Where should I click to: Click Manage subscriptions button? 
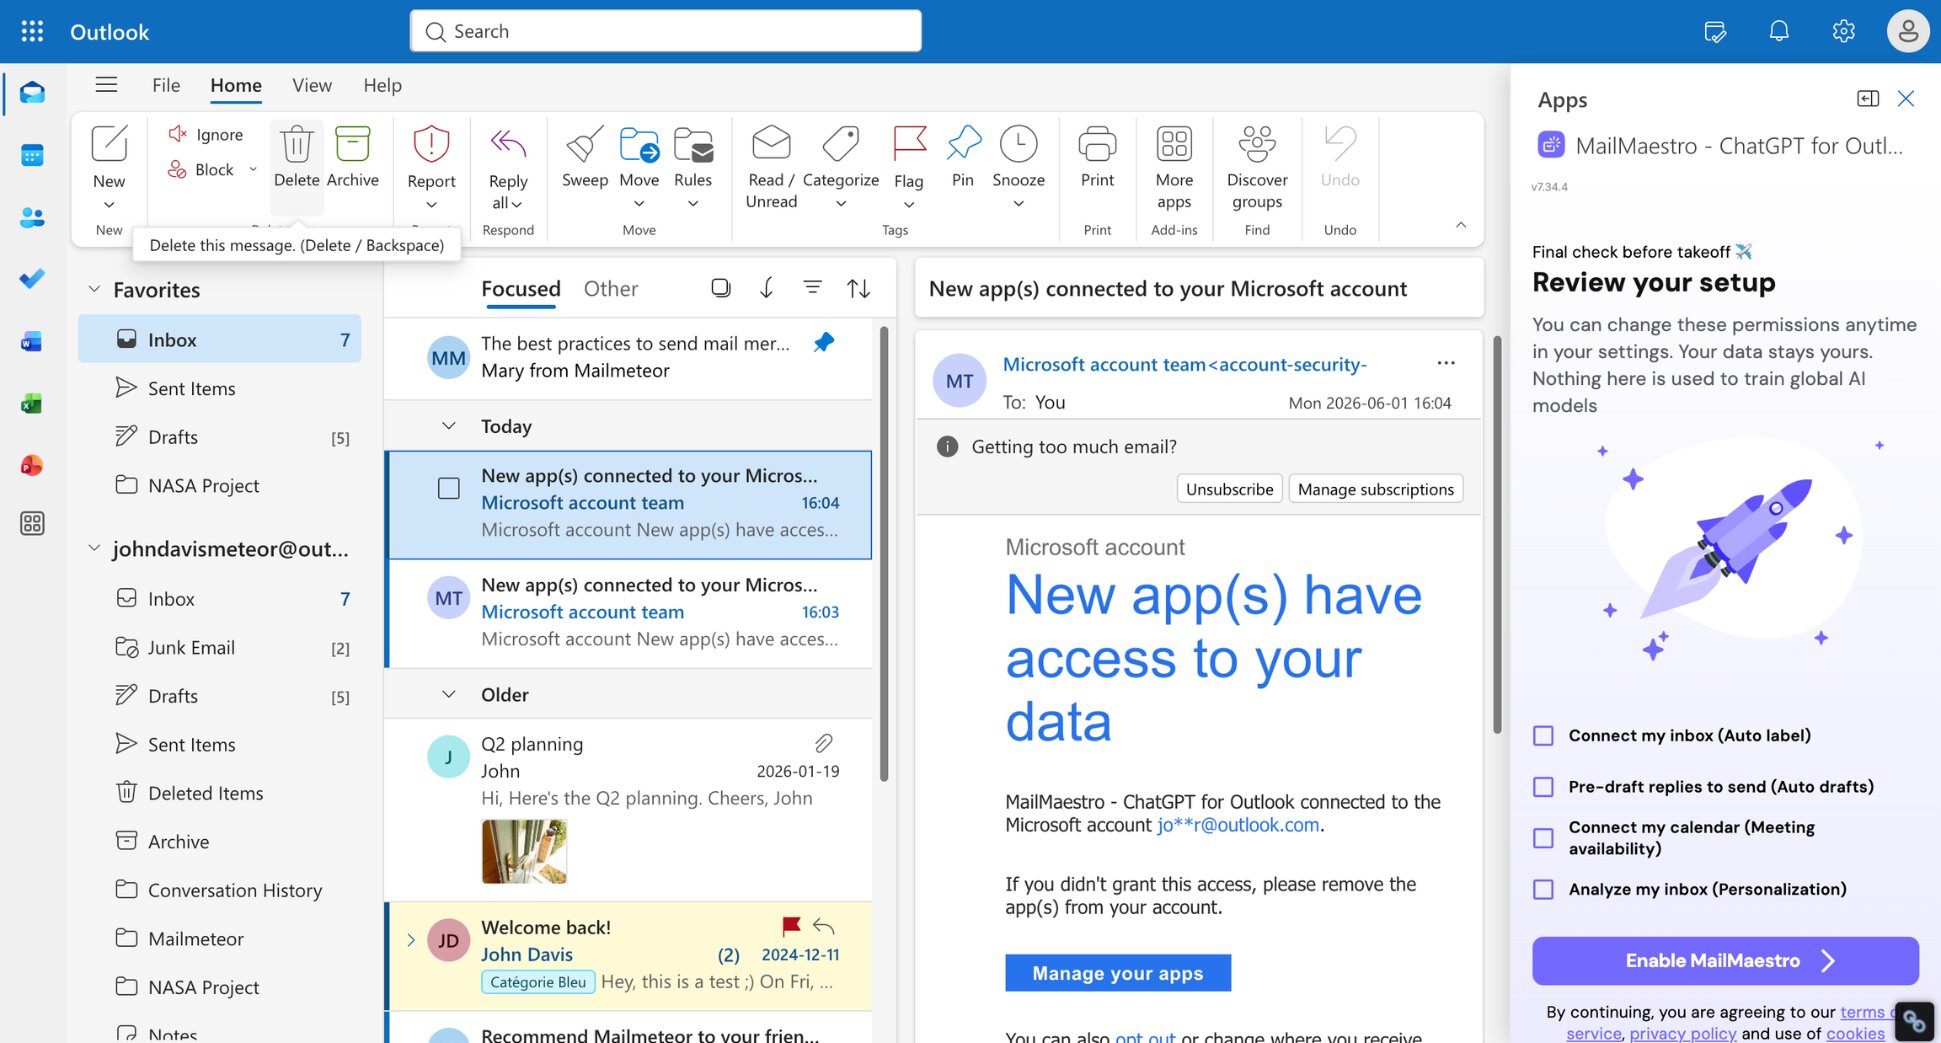(x=1375, y=489)
